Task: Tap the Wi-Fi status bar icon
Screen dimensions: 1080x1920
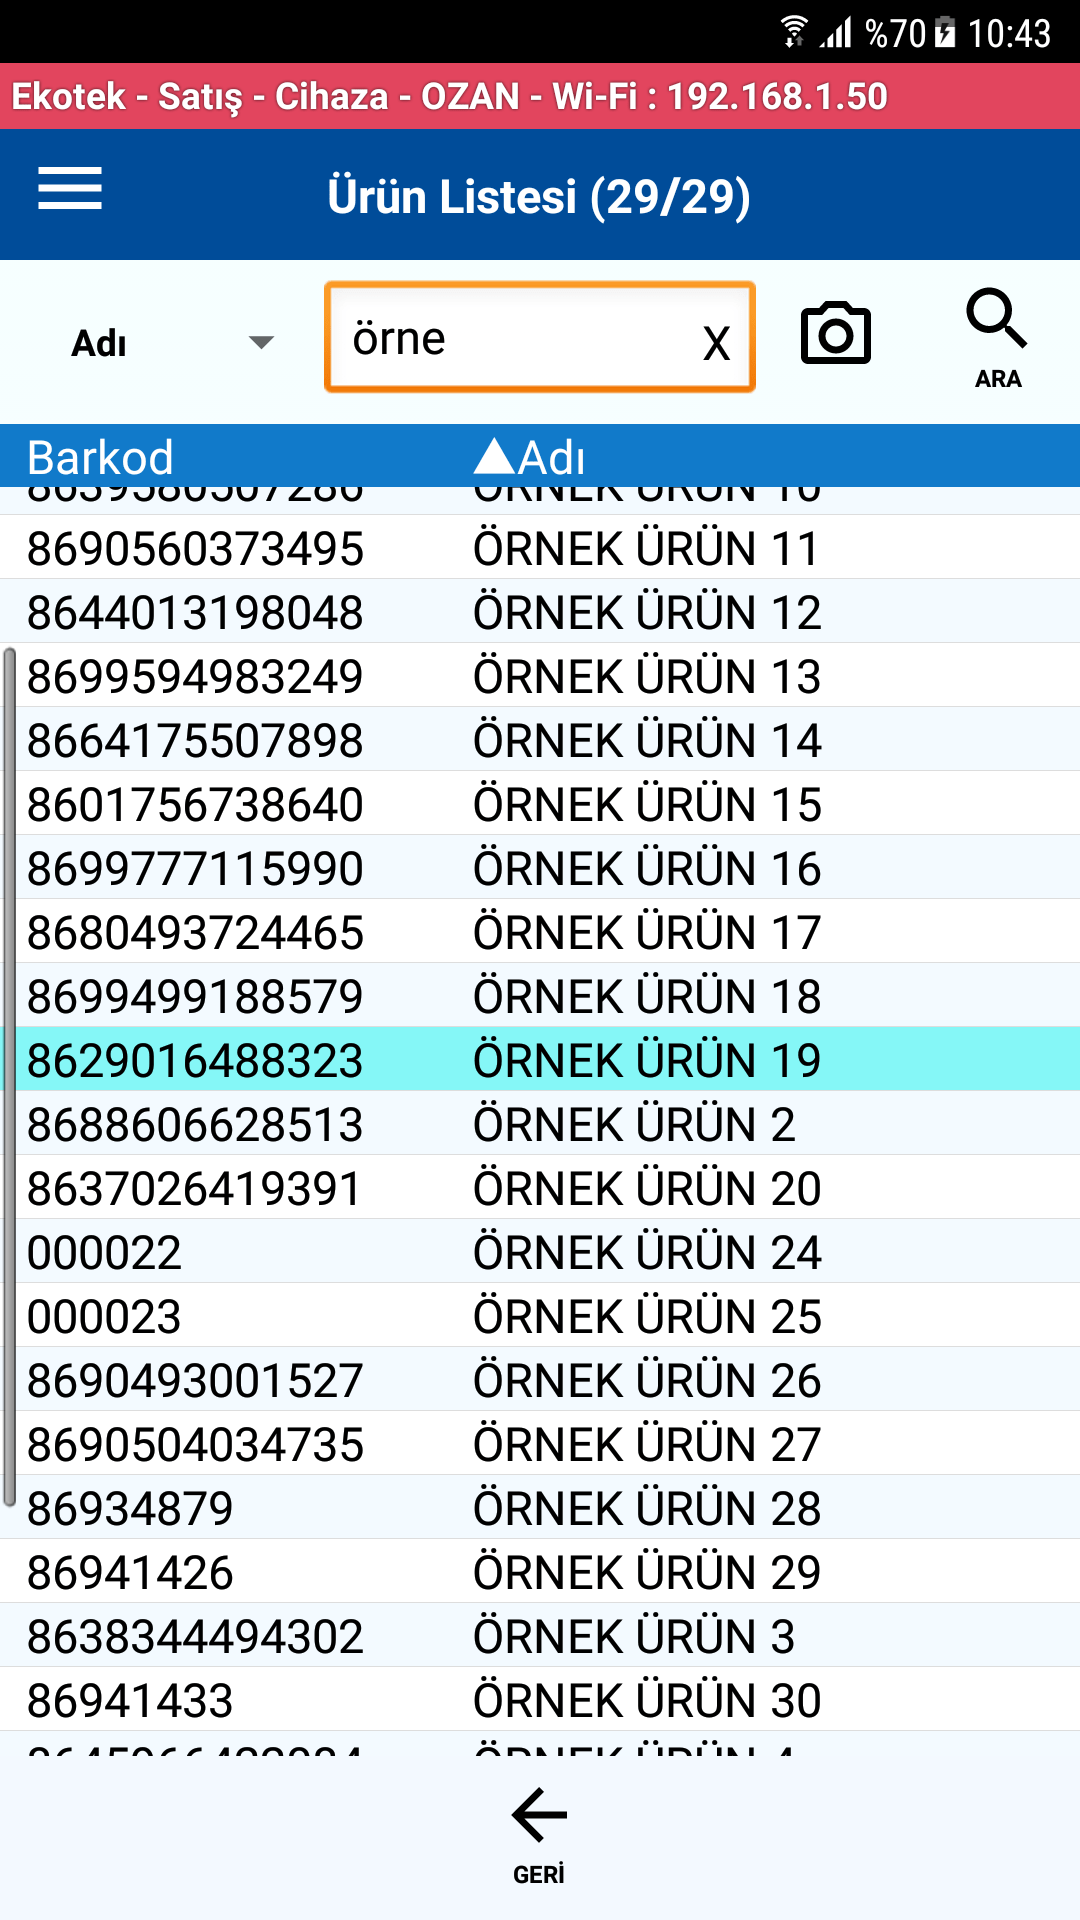Action: pos(794,32)
